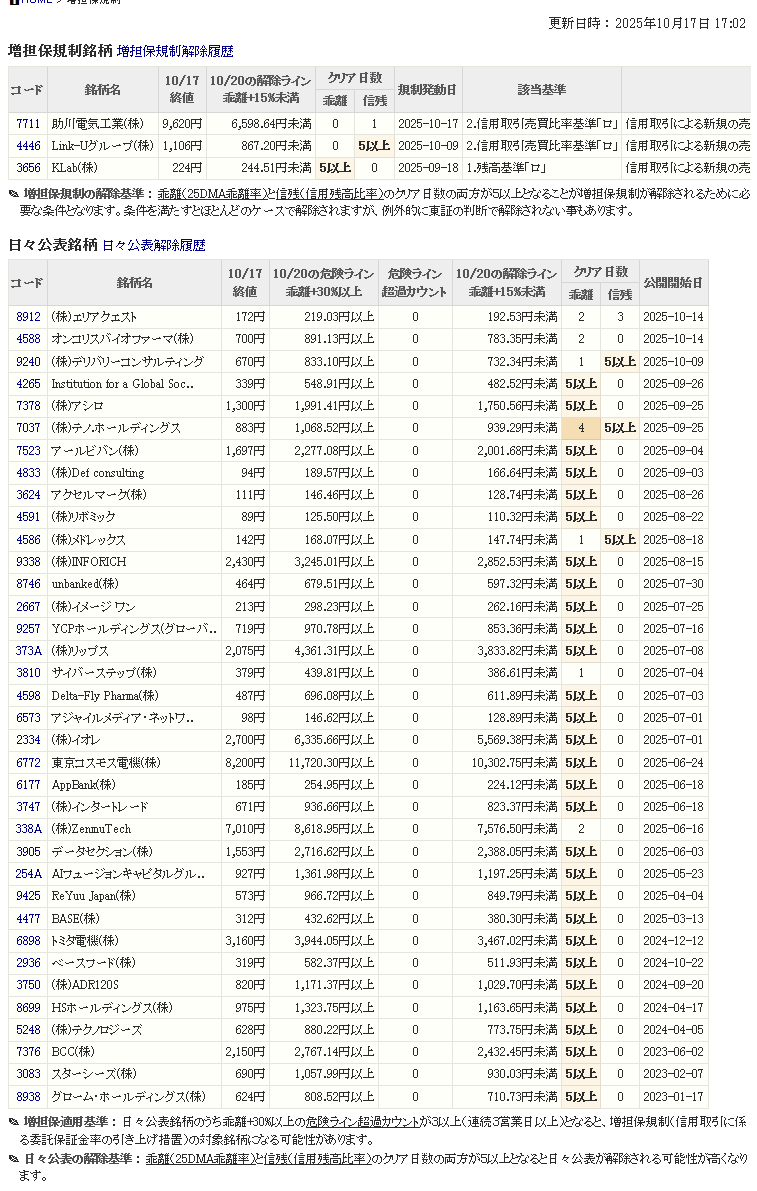757x1191 pixels.
Task: Open the 日々公表解除履歴 link
Action: click(x=153, y=244)
